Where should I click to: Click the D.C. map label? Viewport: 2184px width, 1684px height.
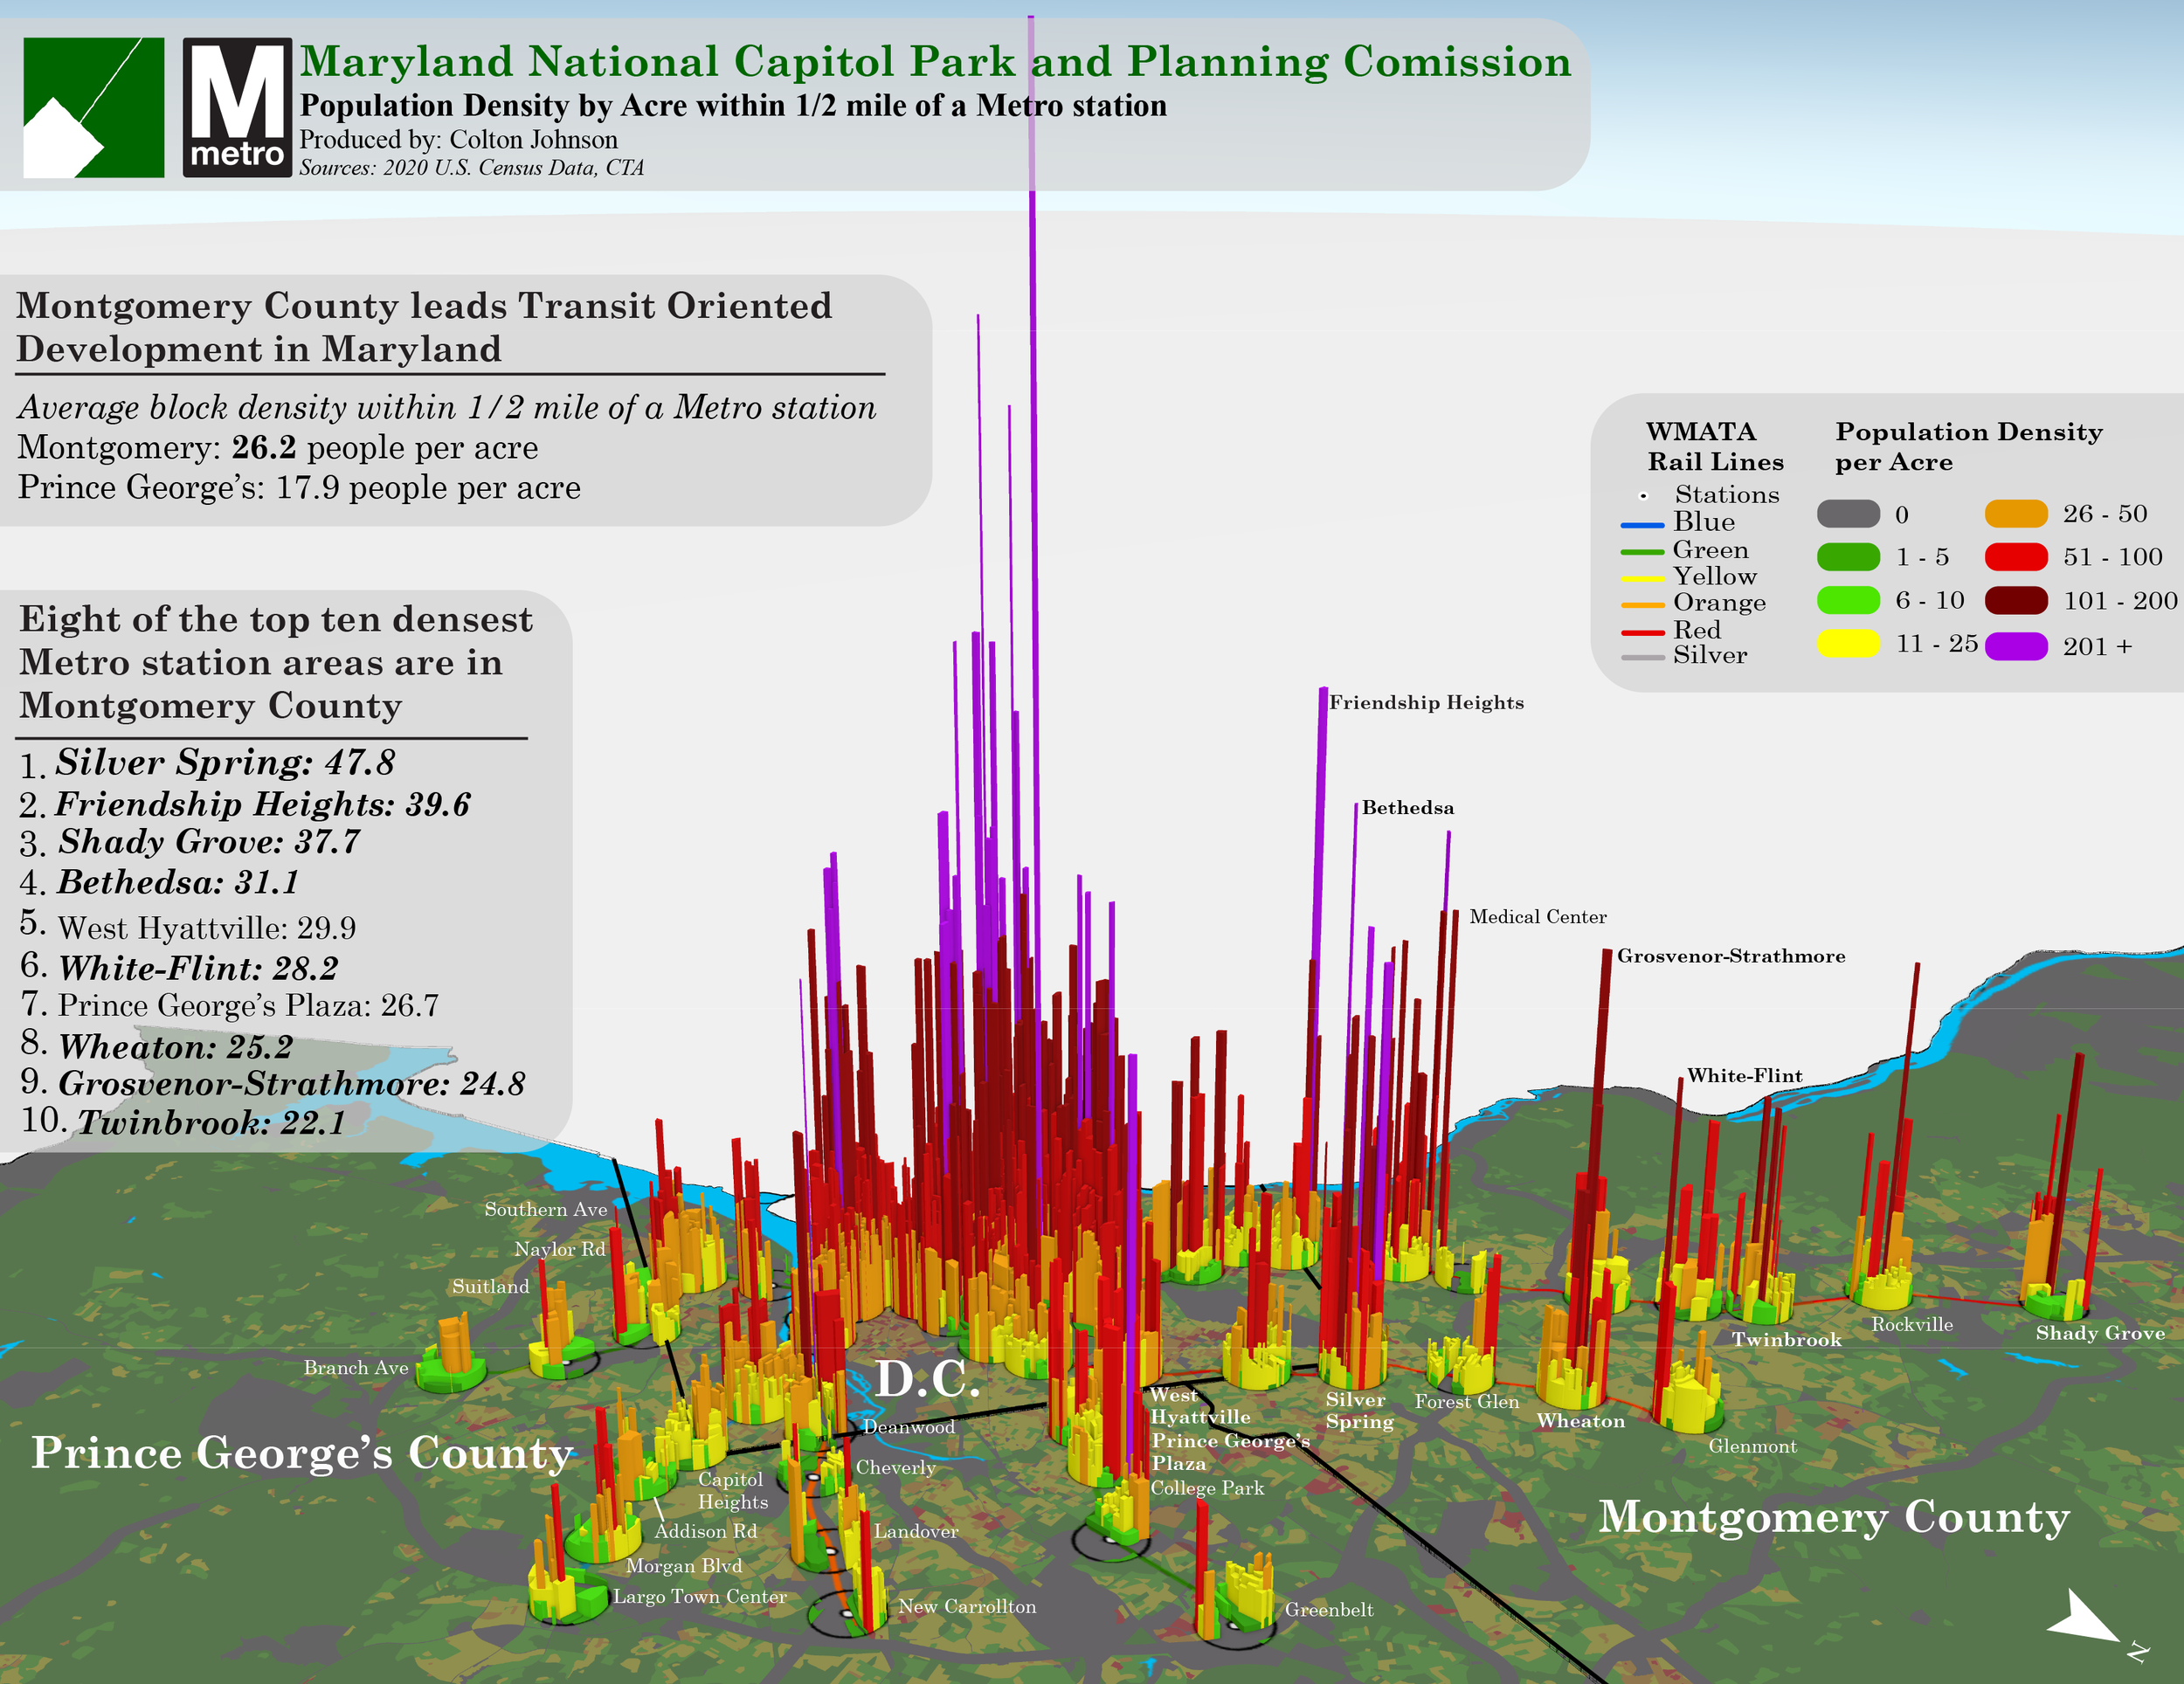(927, 1379)
